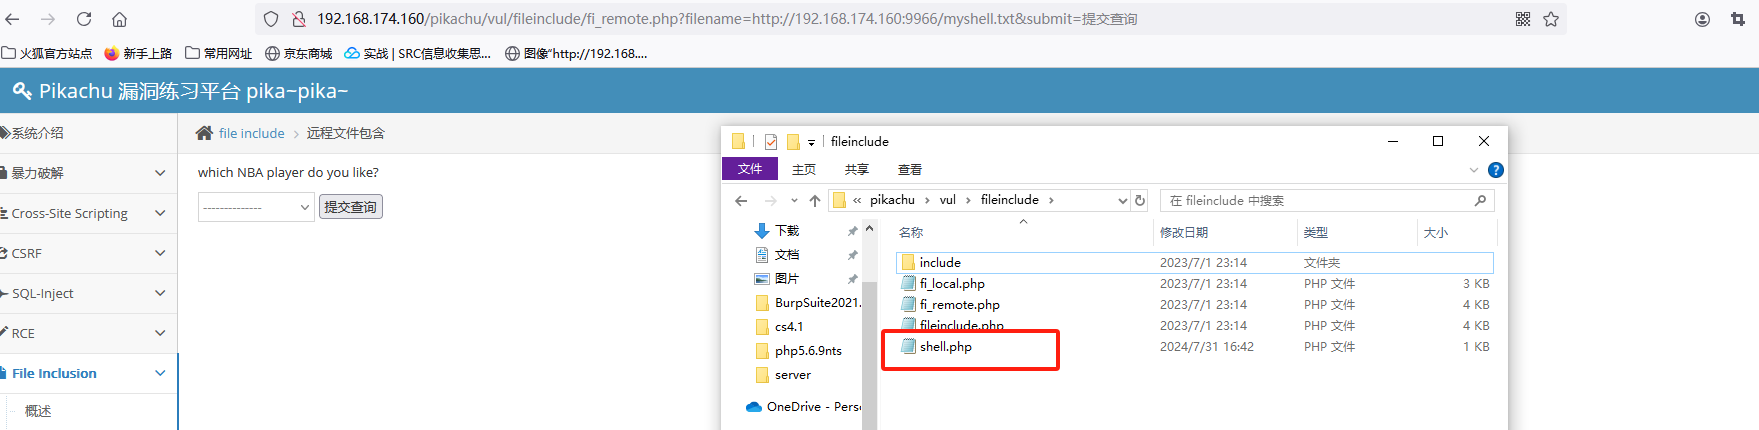Open Explorer address history dropdown
Image resolution: width=1759 pixels, height=430 pixels.
[1122, 200]
